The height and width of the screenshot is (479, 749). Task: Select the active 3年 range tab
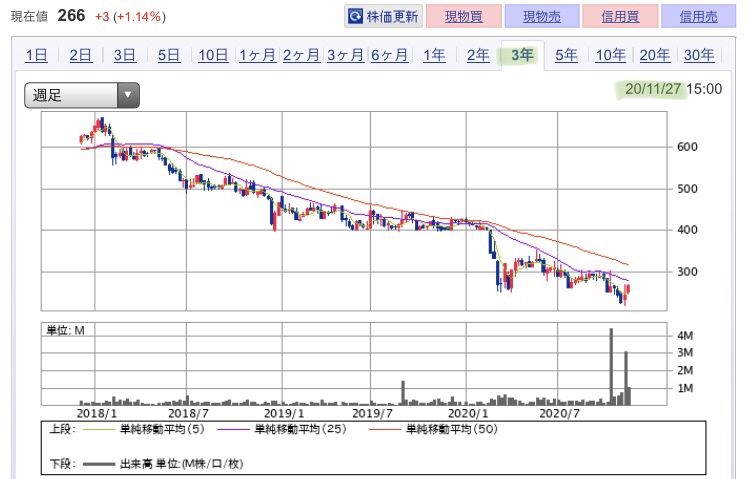pos(522,55)
